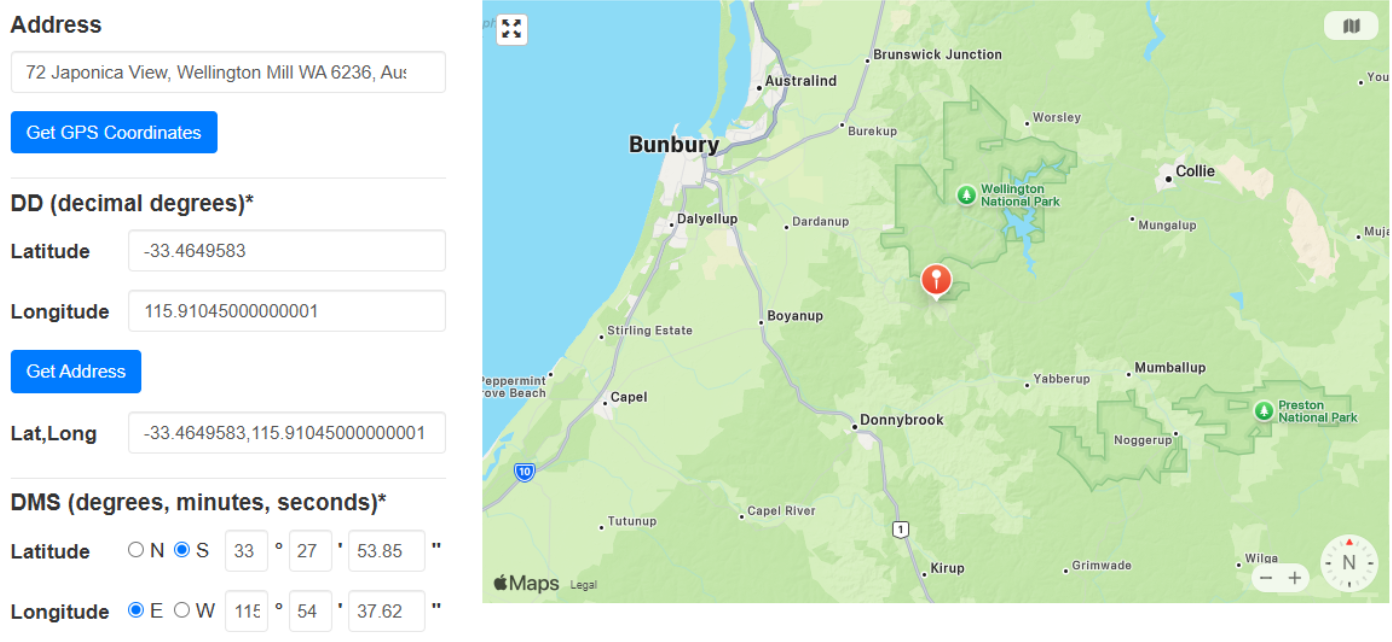Select E for longitude hemisphere
The width and height of the screenshot is (1392, 642).
[136, 609]
